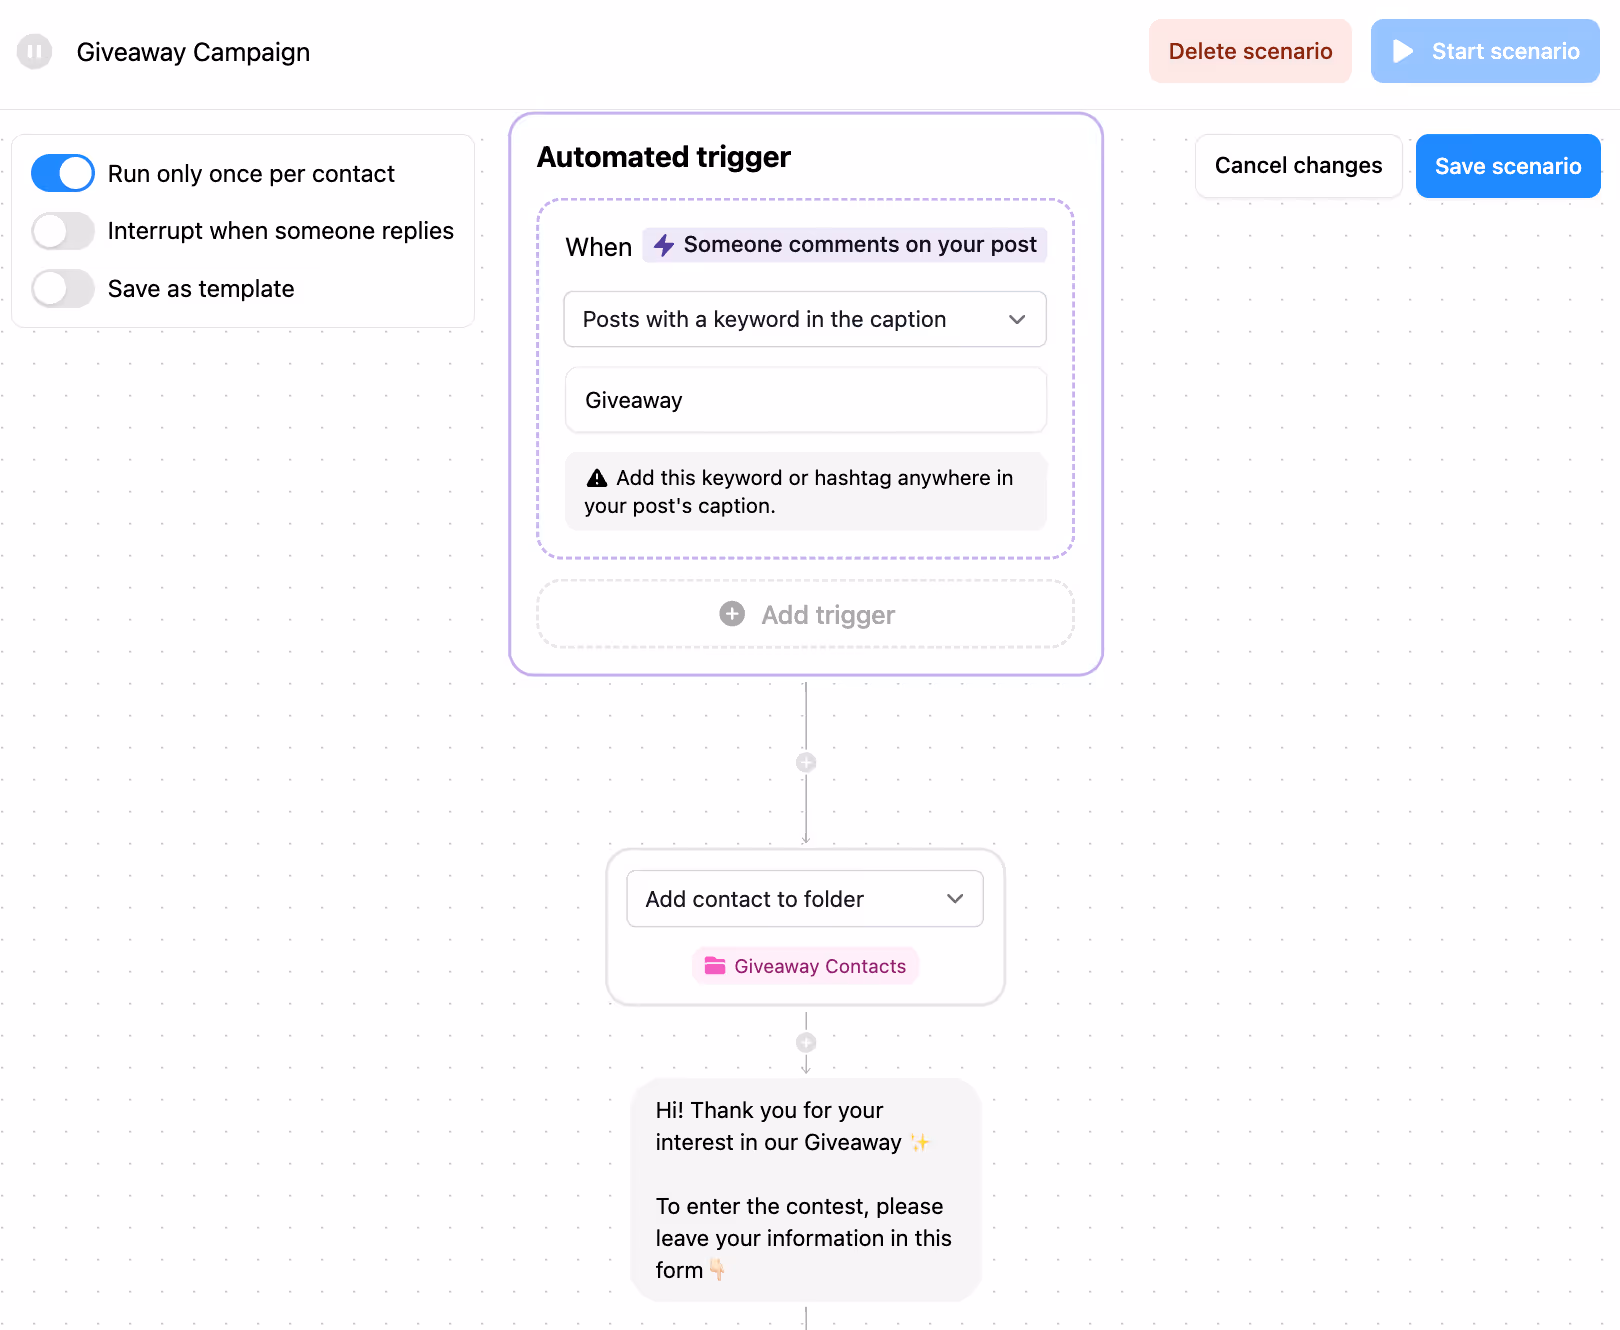Image resolution: width=1620 pixels, height=1330 pixels.
Task: Open the Posts with a keyword dropdown
Action: (x=1017, y=319)
